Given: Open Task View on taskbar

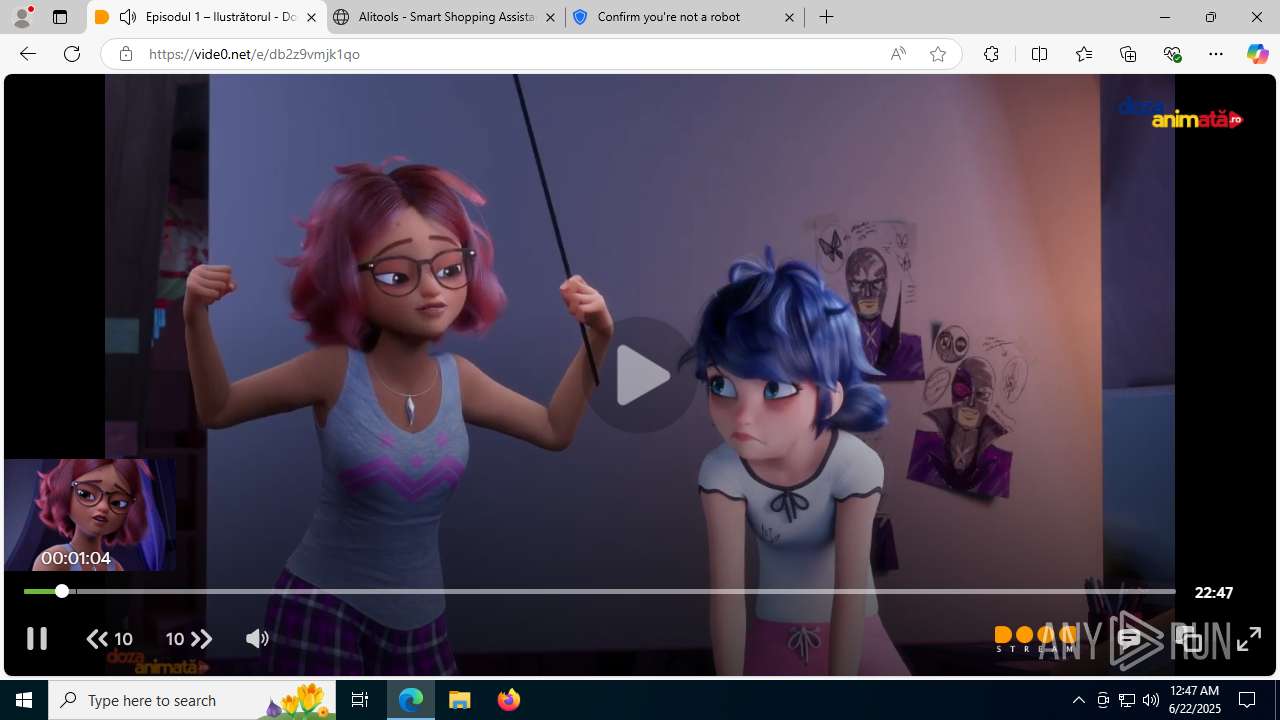Looking at the screenshot, I should (360, 700).
